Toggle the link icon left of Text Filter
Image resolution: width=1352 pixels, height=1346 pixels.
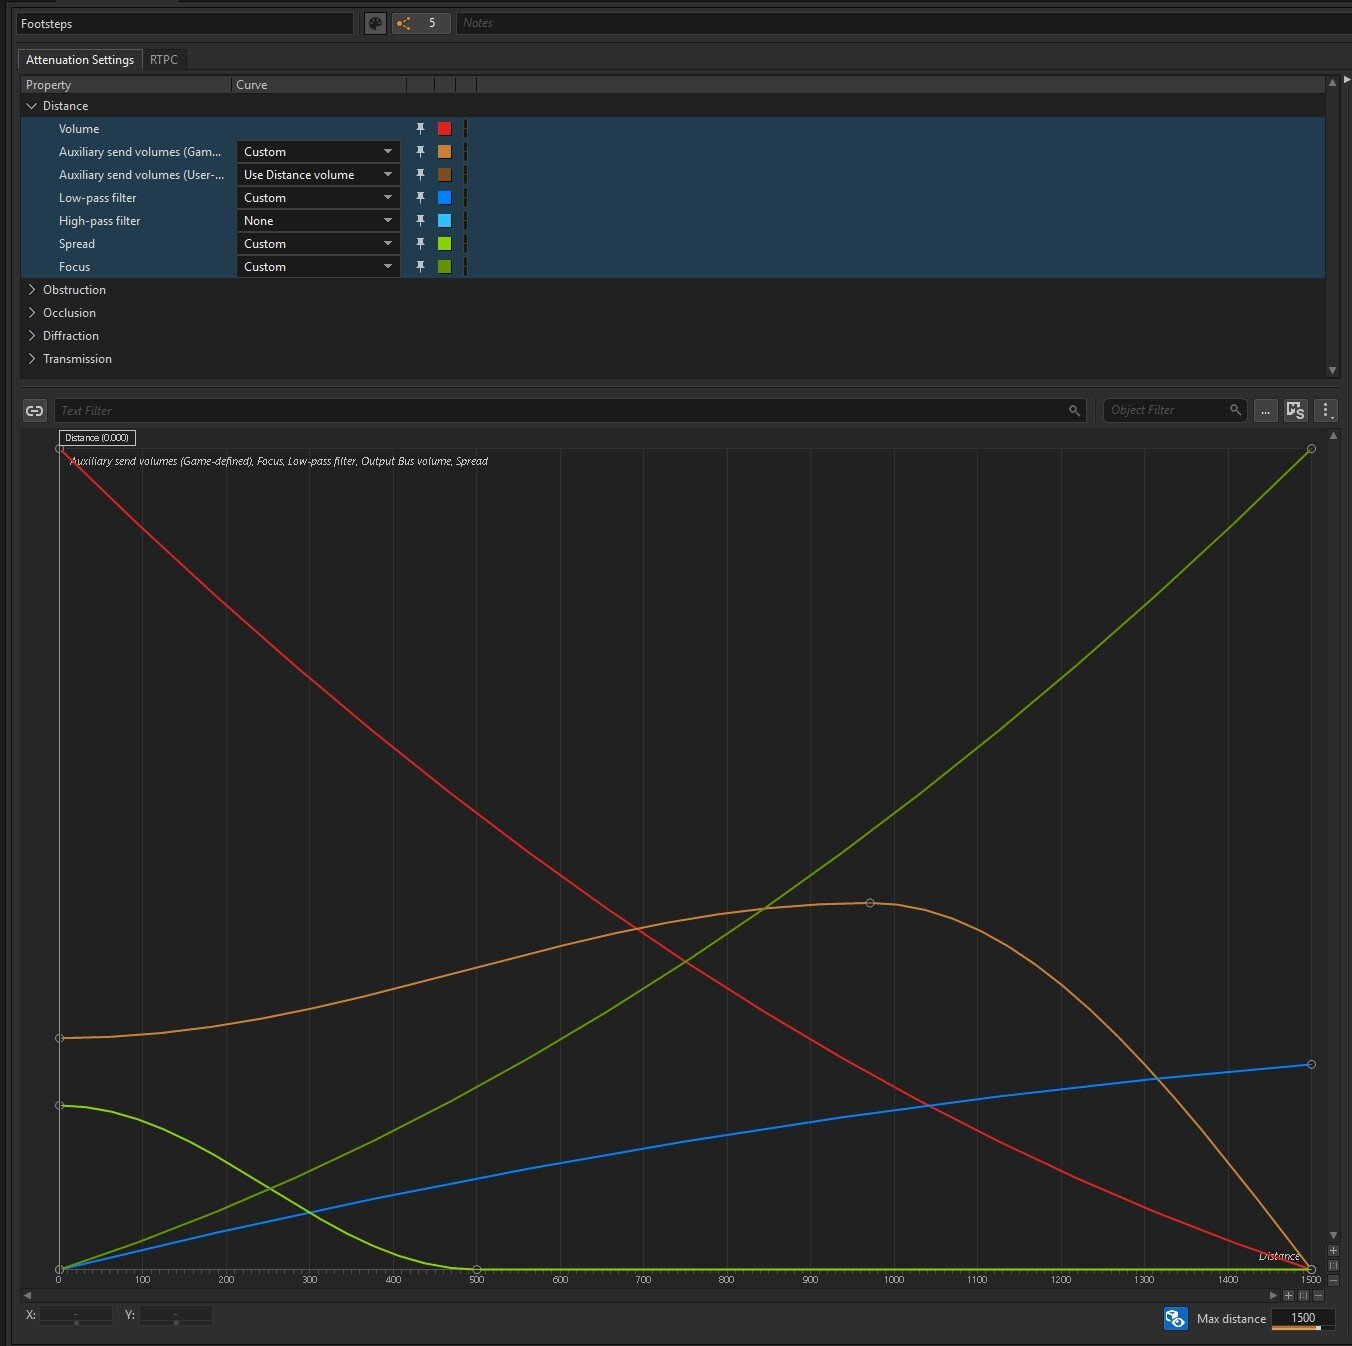tap(35, 411)
